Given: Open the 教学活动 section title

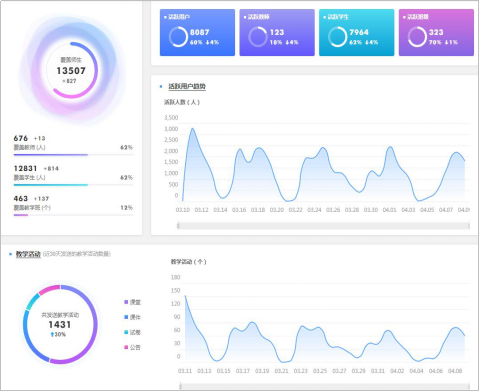Looking at the screenshot, I should tap(28, 254).
